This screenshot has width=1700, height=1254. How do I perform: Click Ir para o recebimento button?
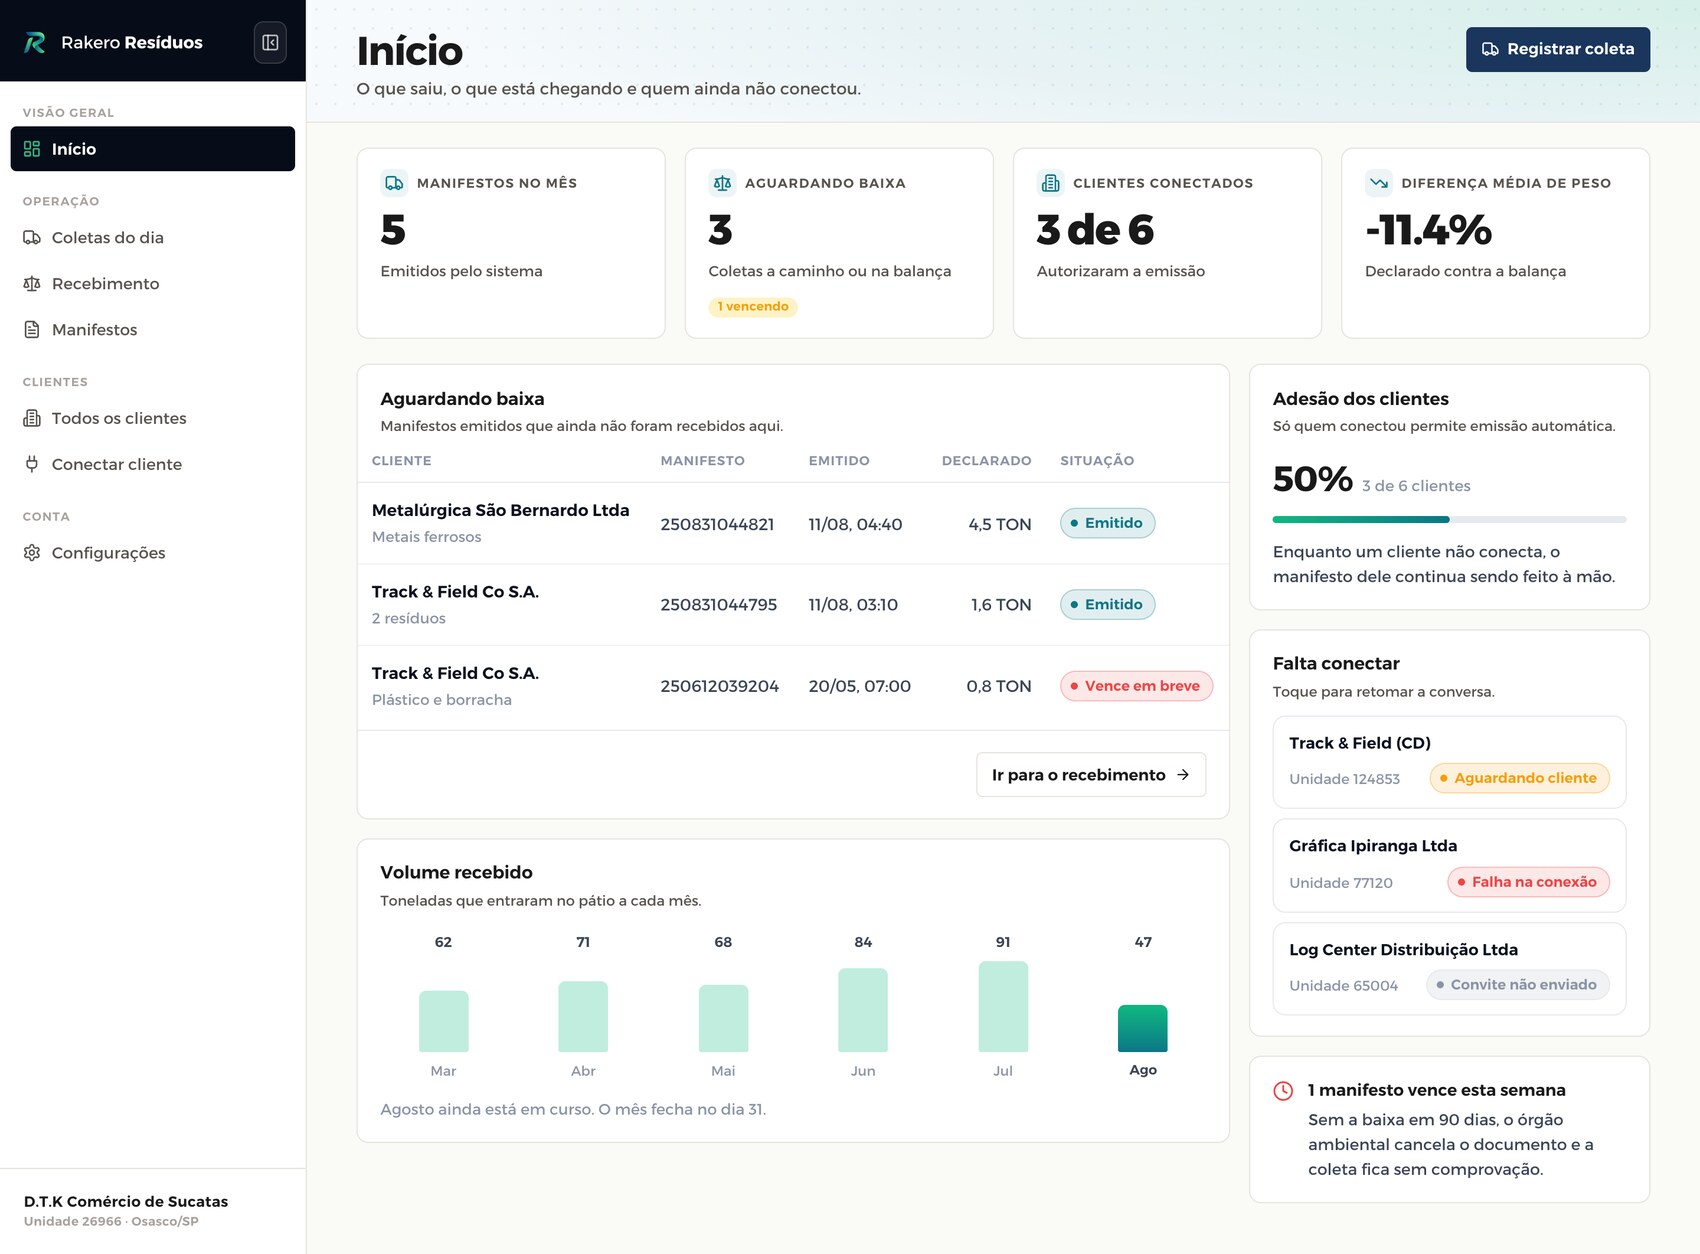pyautogui.click(x=1090, y=775)
